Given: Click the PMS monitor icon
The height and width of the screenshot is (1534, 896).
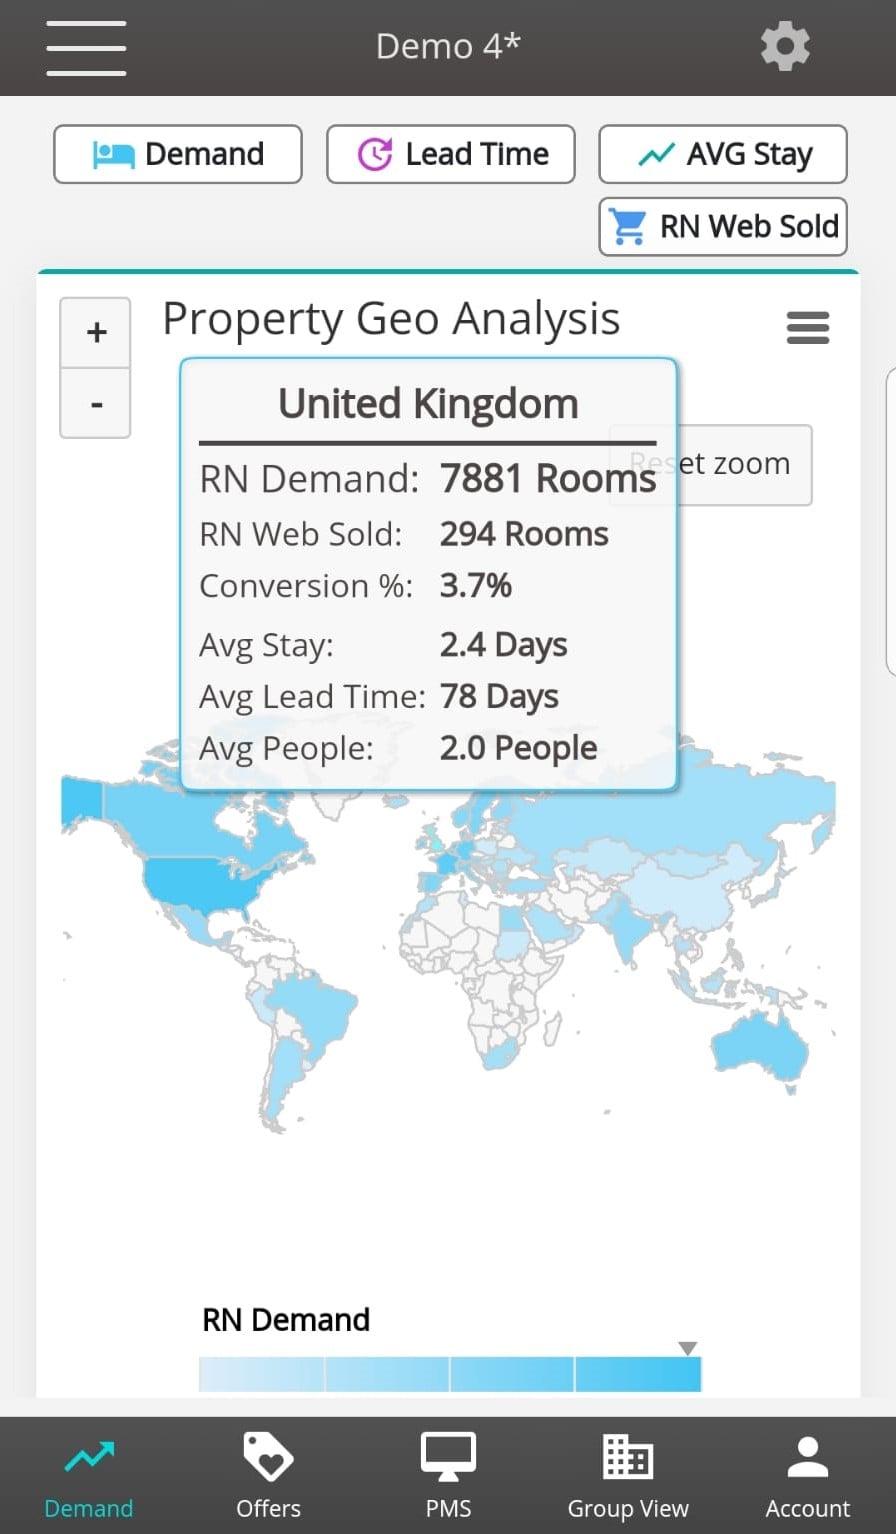Looking at the screenshot, I should click(x=448, y=1456).
